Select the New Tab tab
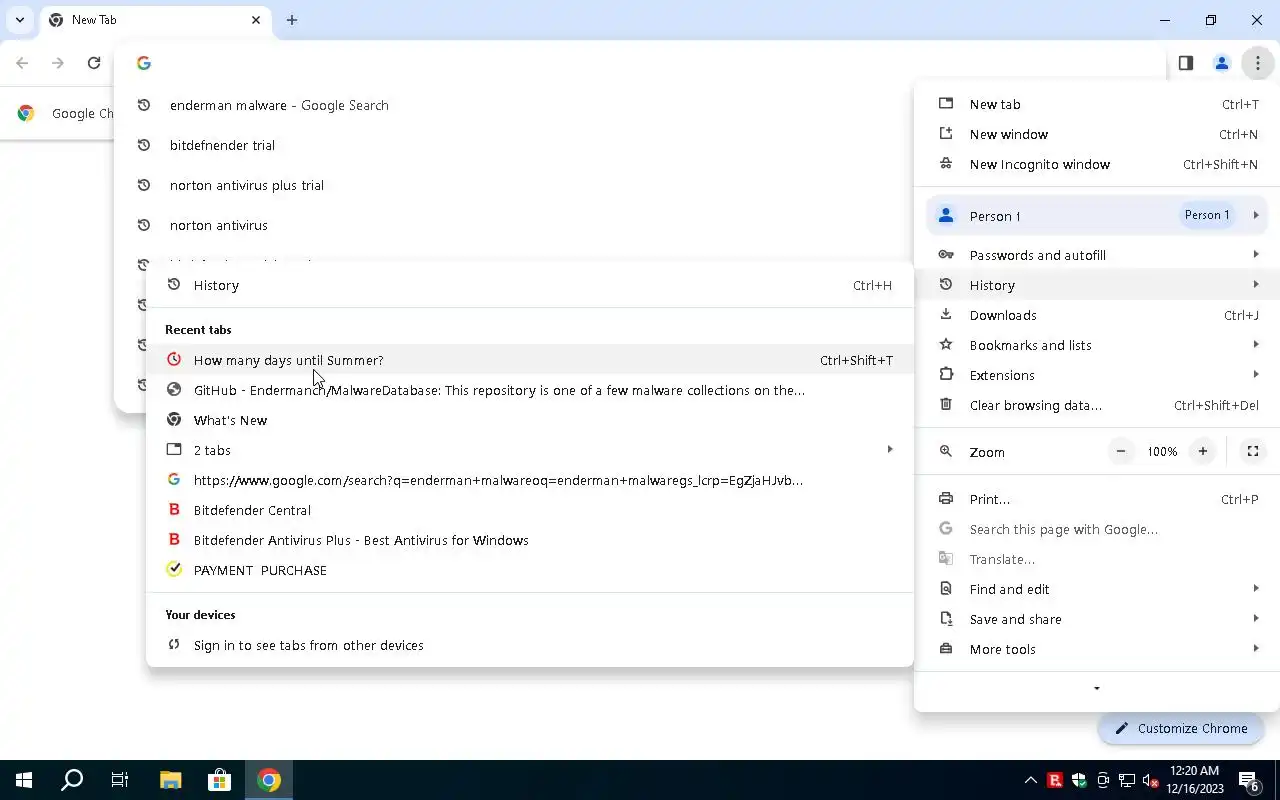 156,20
